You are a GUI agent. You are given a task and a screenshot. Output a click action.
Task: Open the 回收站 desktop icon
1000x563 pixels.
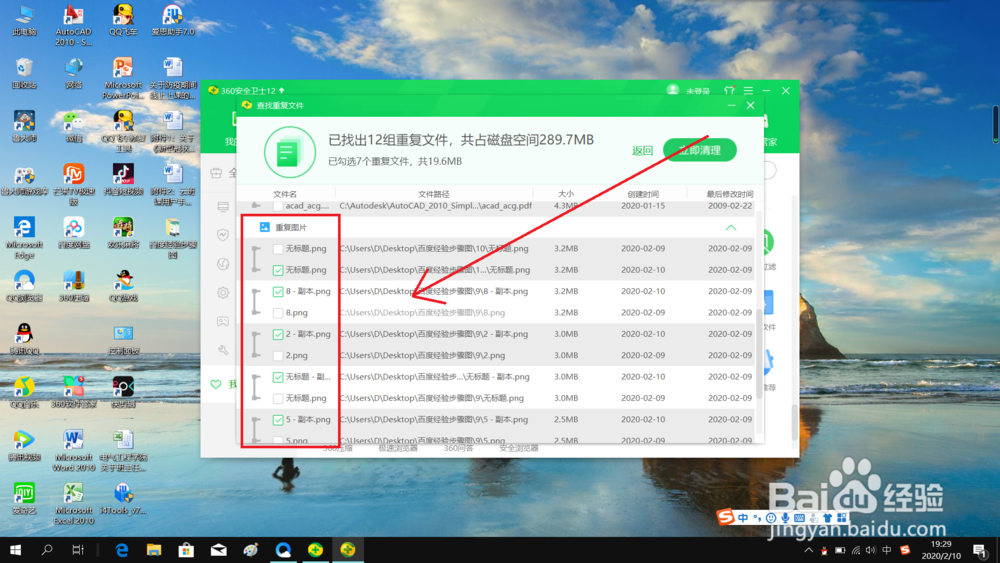(24, 73)
